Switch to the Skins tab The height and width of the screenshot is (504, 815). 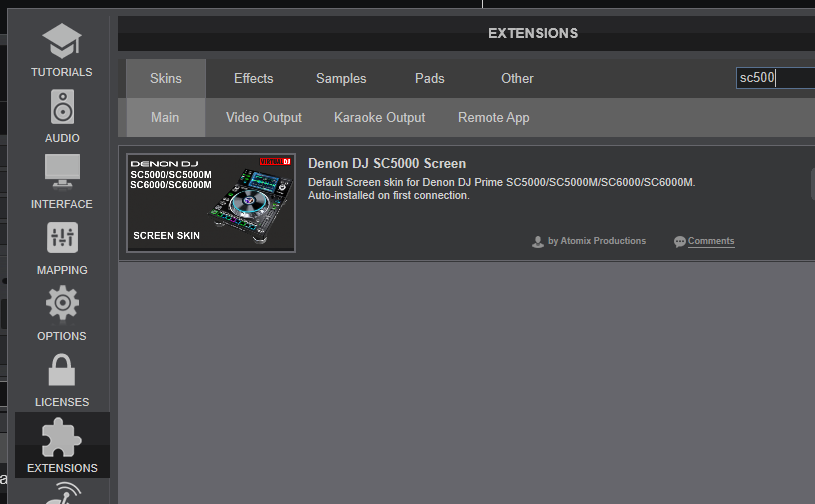point(166,78)
